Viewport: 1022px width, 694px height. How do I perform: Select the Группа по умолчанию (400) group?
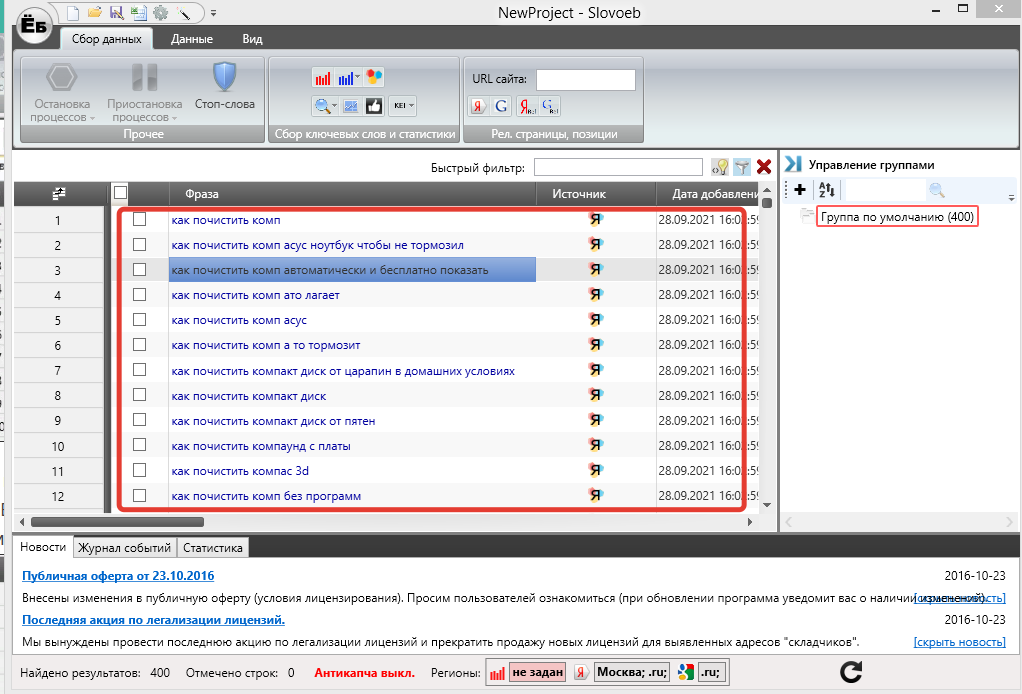click(x=897, y=216)
